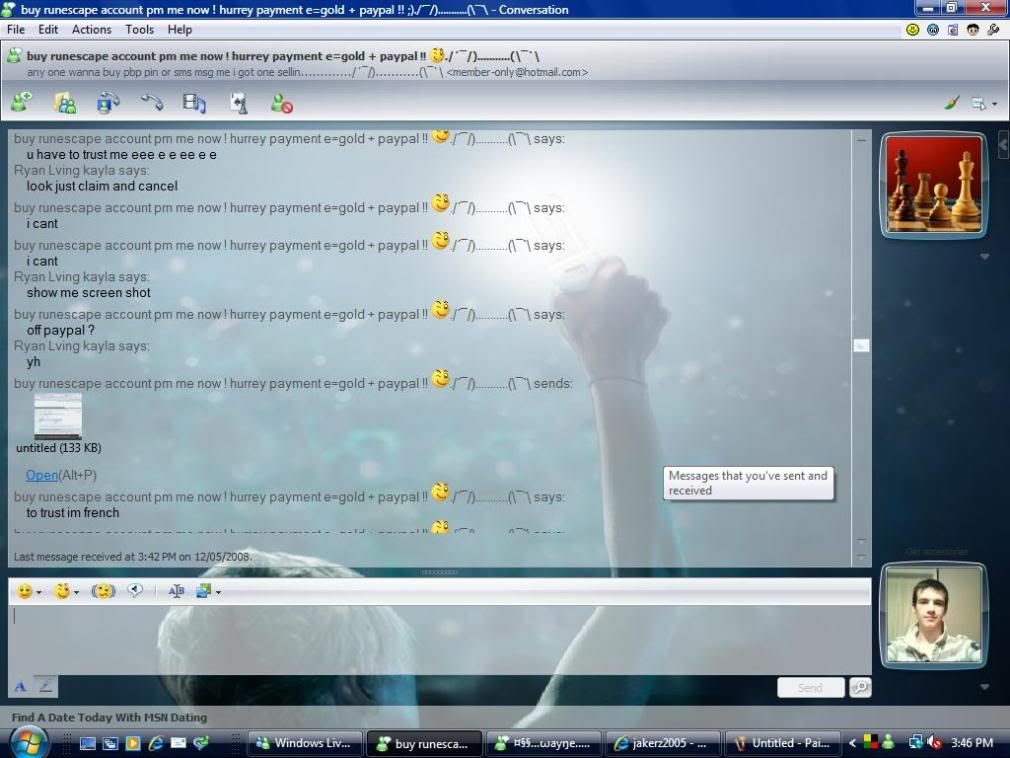Switch to handwriting mode with pen icon
The width and height of the screenshot is (1010, 758).
click(x=45, y=687)
